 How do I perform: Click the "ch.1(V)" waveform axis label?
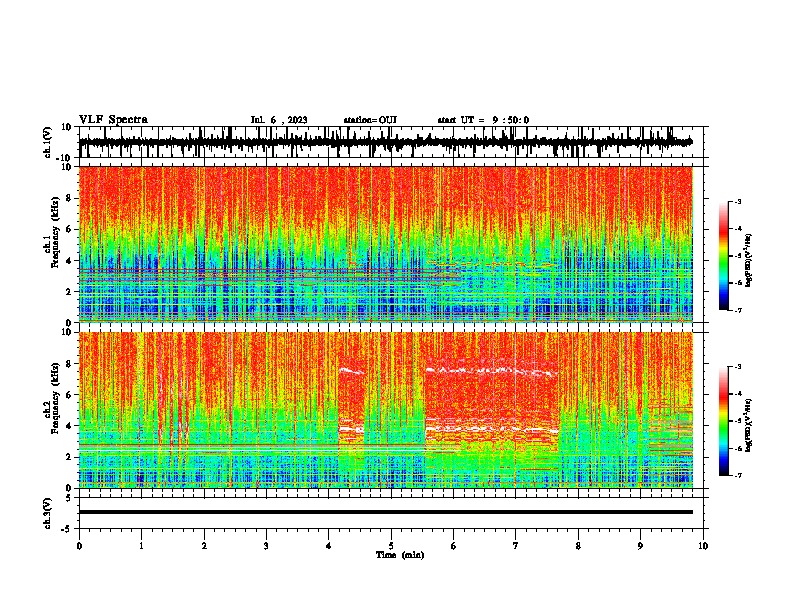tap(48, 142)
